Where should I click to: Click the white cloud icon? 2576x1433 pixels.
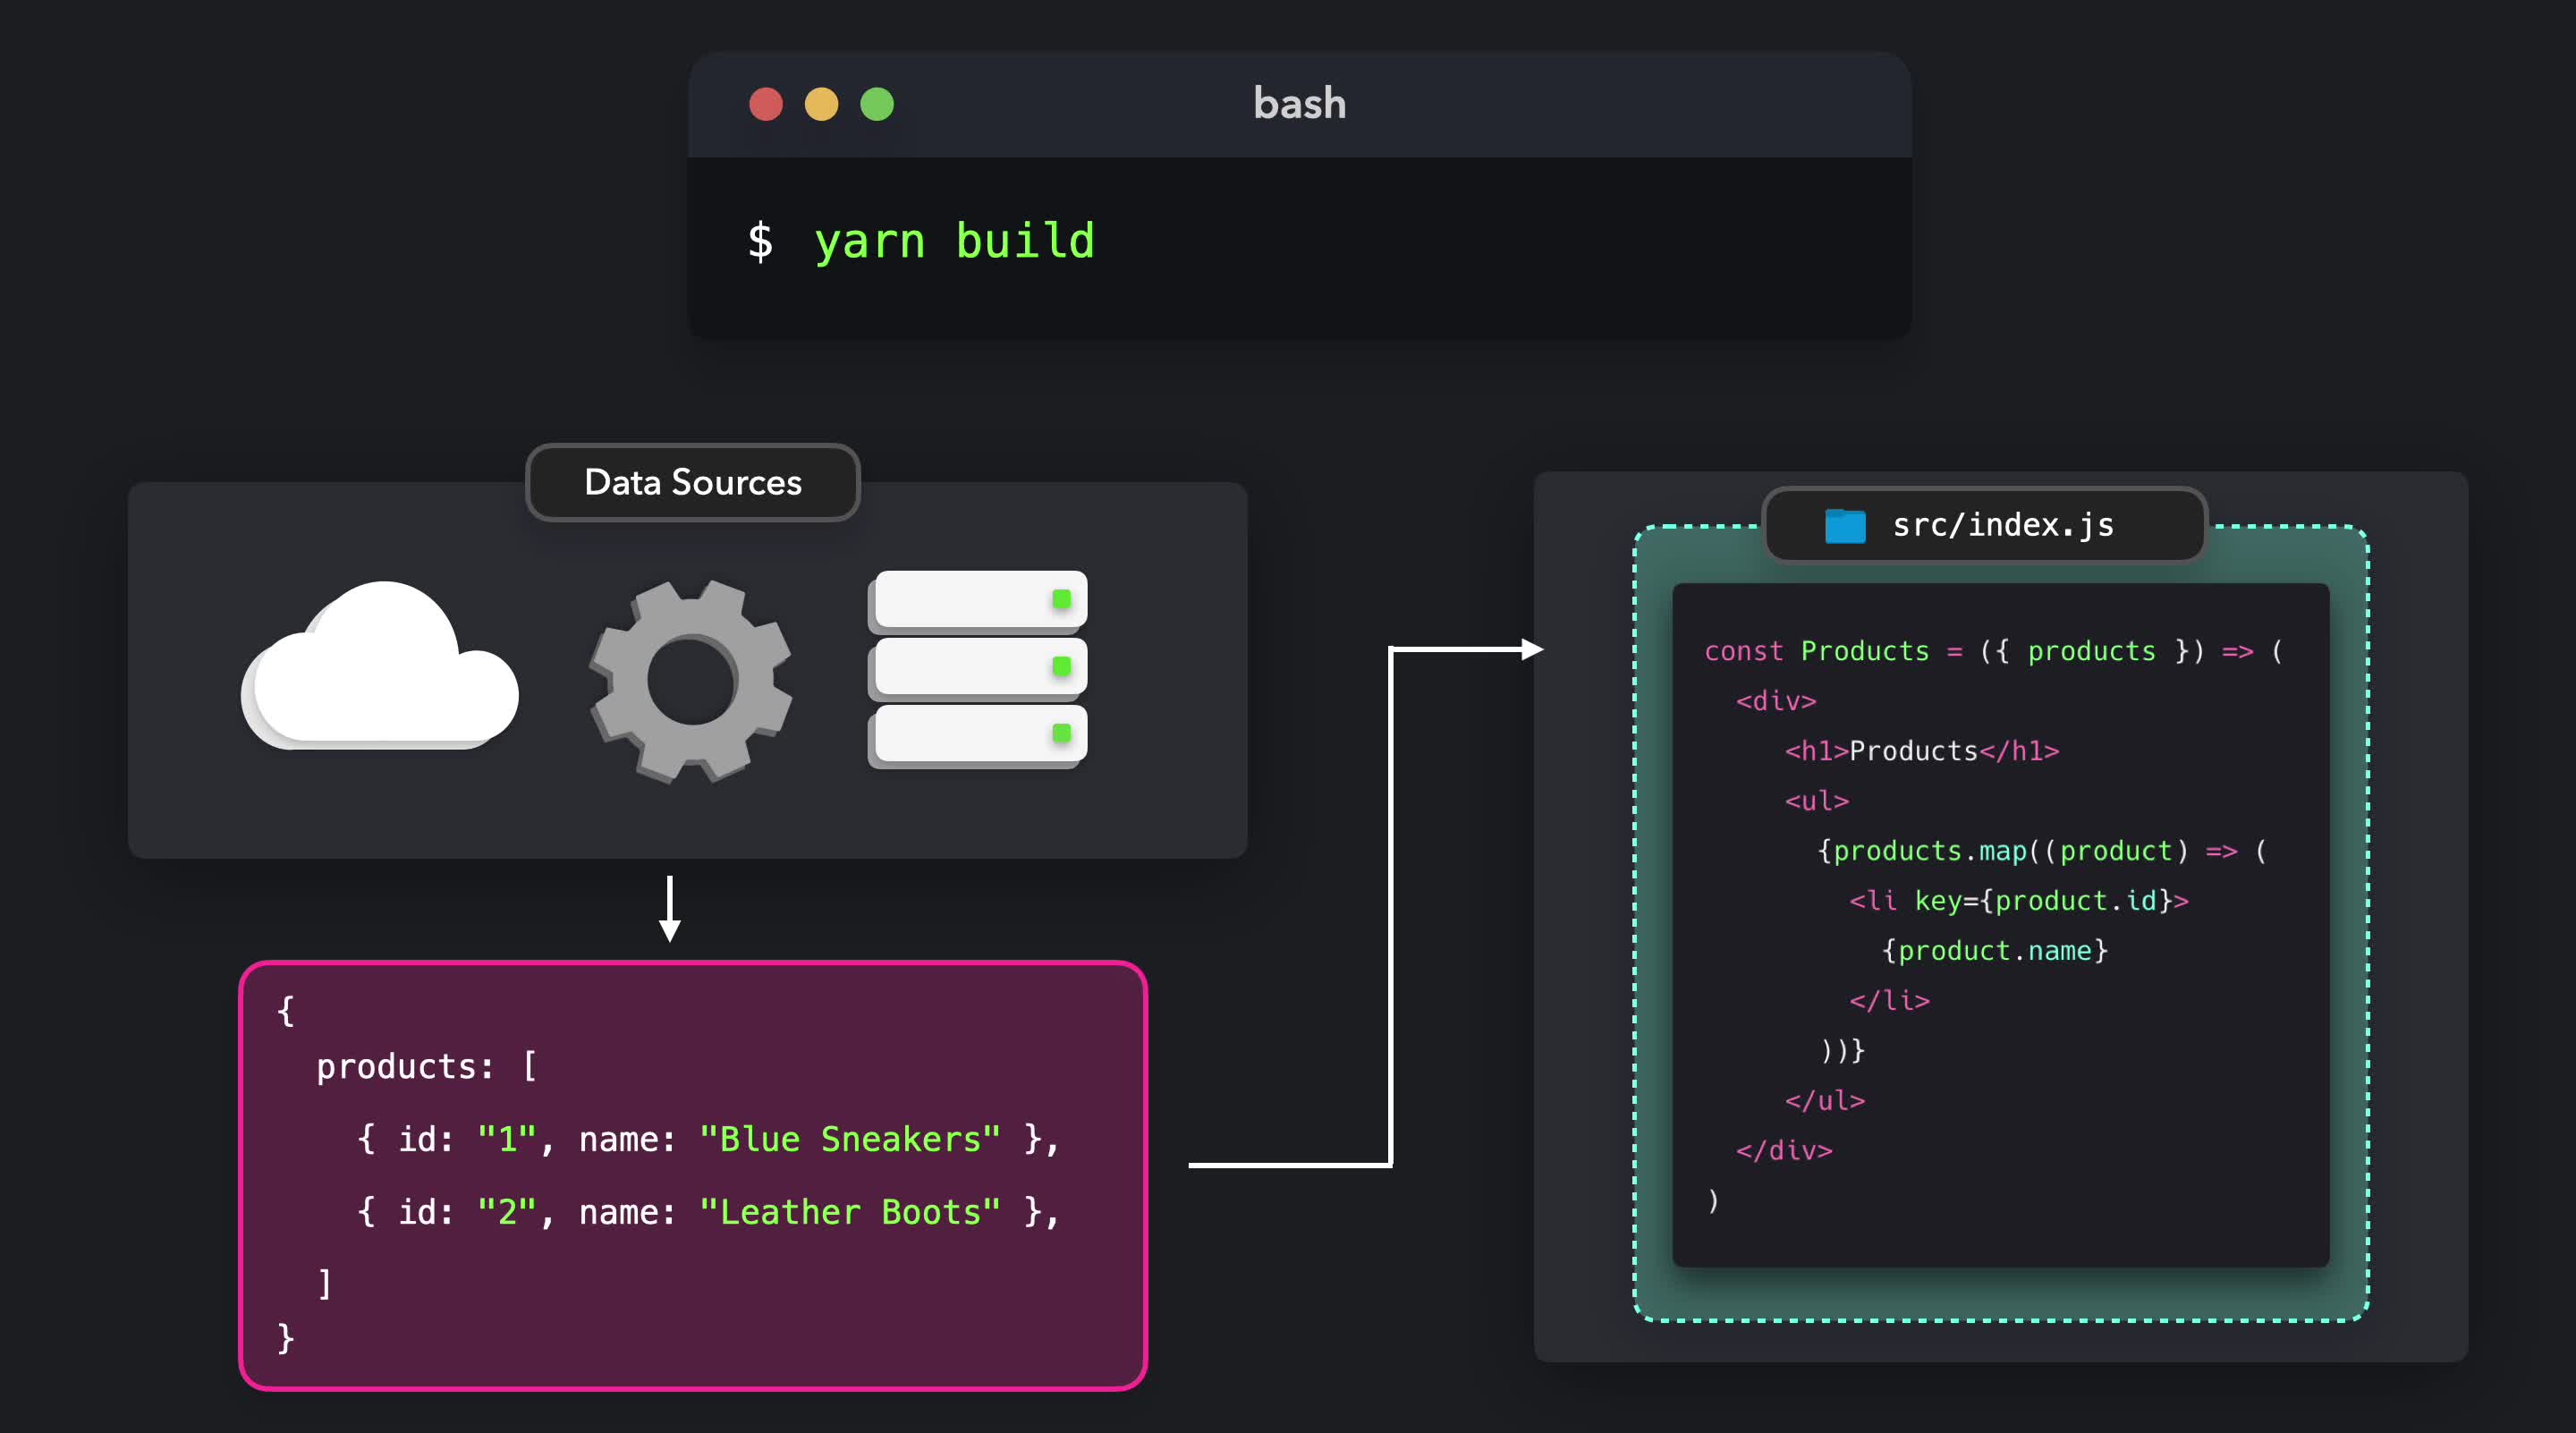pos(380,670)
